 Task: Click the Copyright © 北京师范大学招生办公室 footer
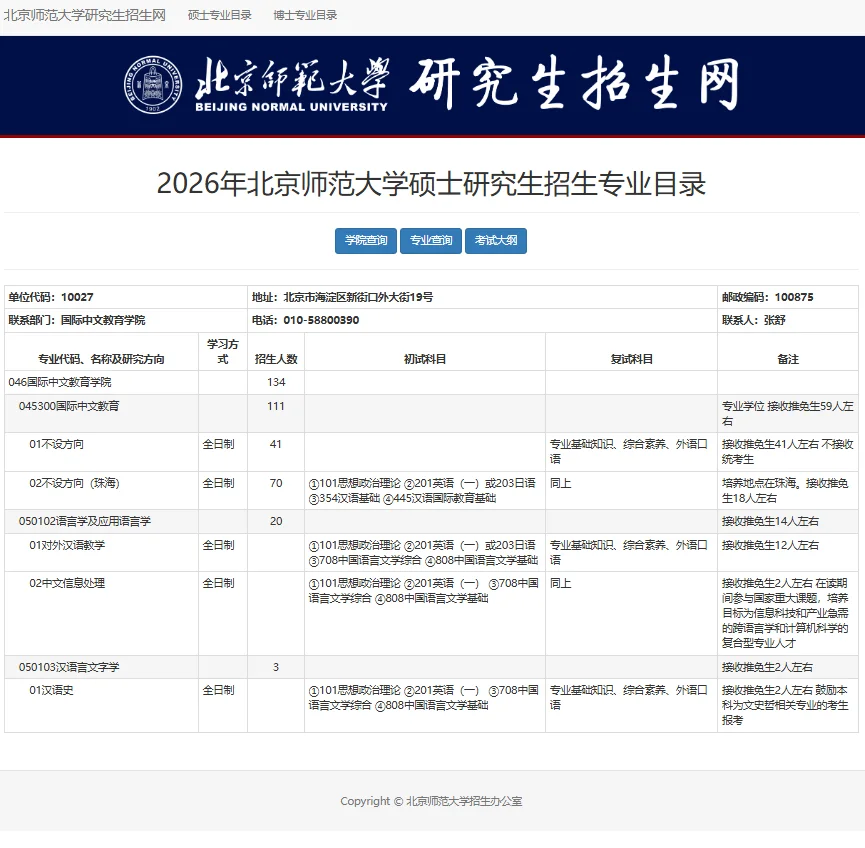pos(431,801)
